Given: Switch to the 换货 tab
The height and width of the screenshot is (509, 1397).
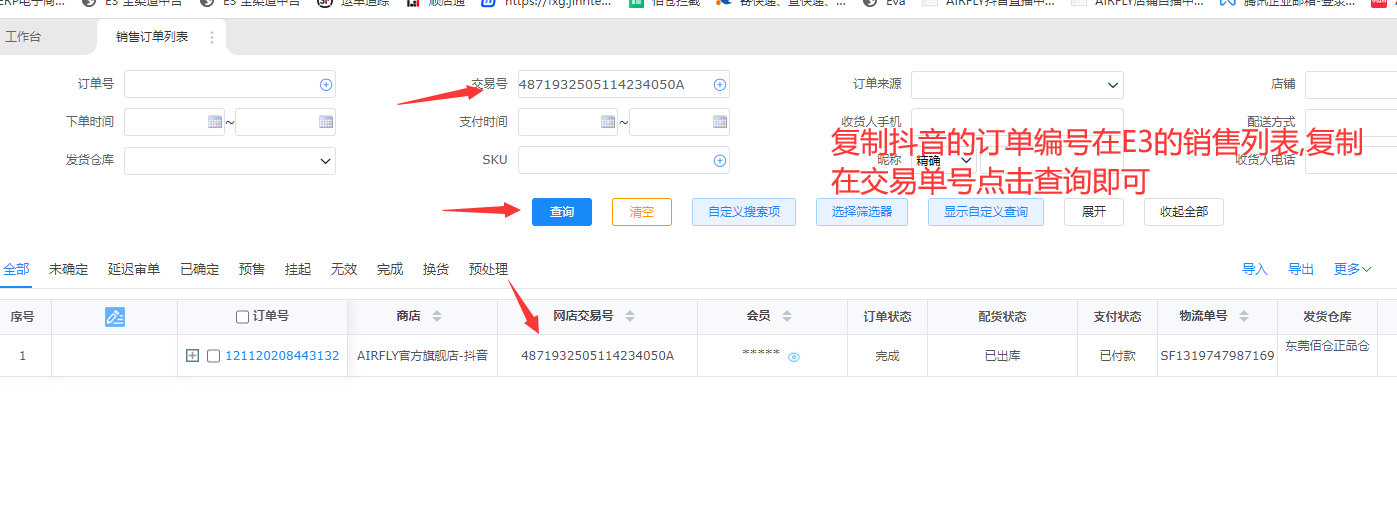Looking at the screenshot, I should pos(436,269).
